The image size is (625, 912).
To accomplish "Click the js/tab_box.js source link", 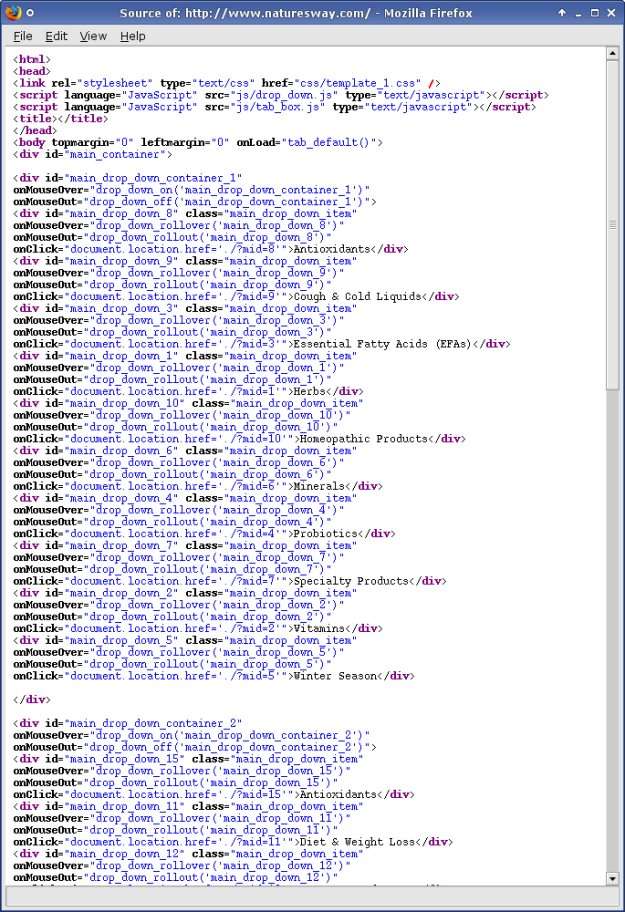I will coord(278,107).
